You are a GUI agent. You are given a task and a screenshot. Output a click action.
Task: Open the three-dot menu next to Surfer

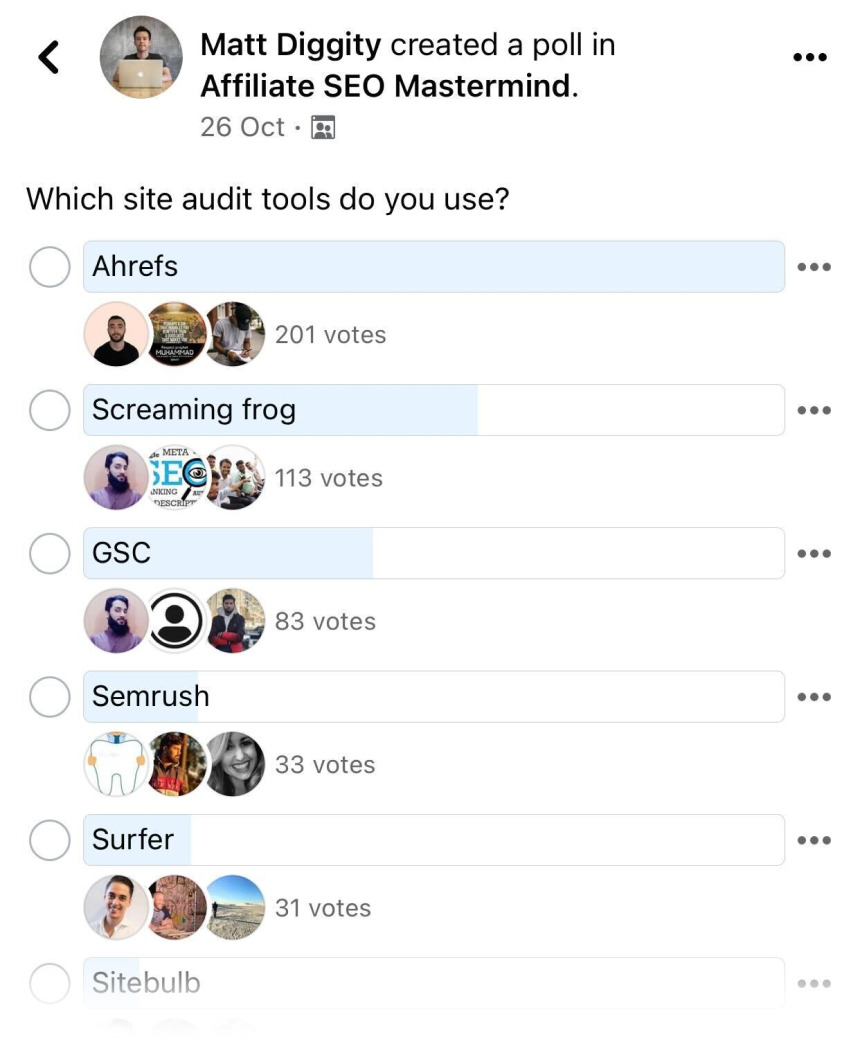click(x=816, y=839)
